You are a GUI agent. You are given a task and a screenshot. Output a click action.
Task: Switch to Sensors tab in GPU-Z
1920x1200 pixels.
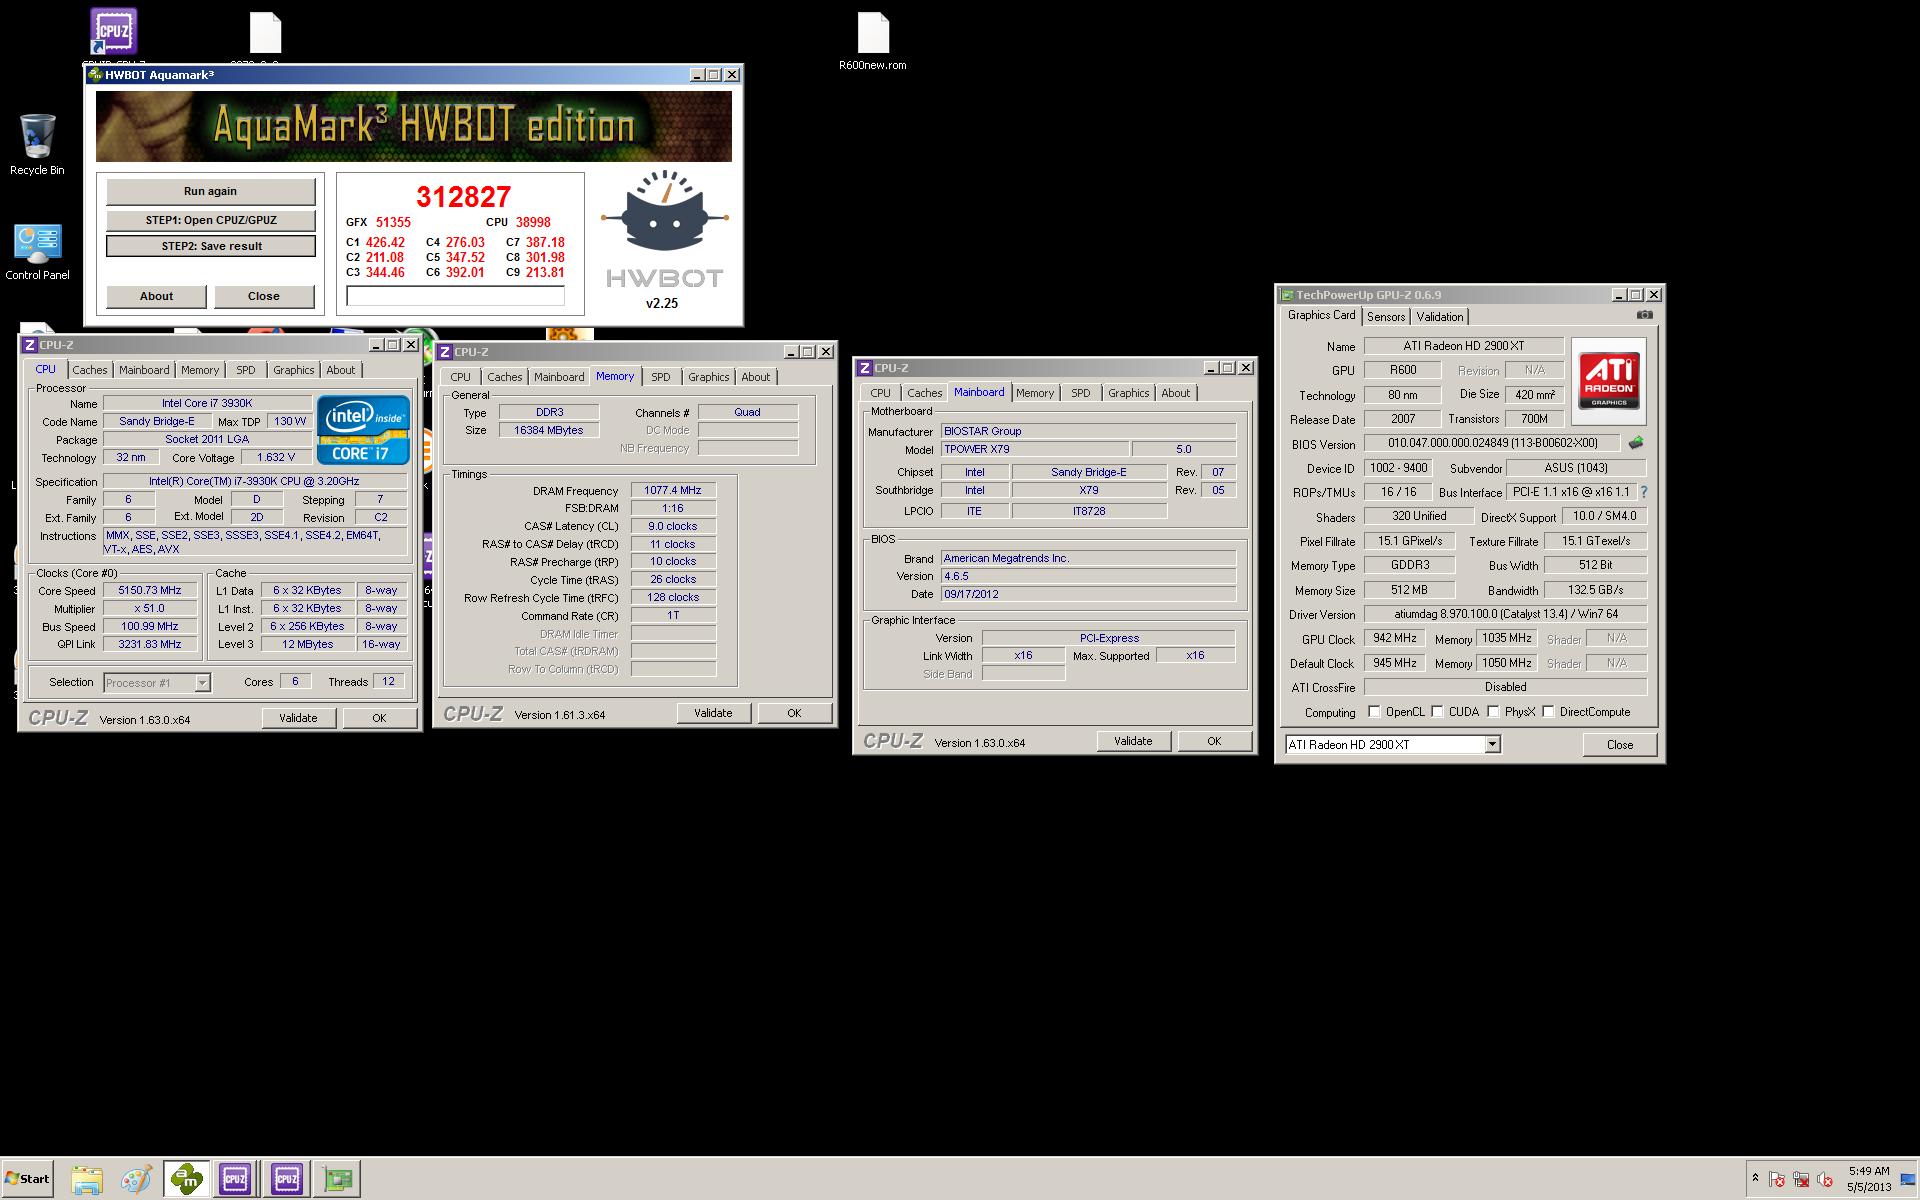[1386, 317]
